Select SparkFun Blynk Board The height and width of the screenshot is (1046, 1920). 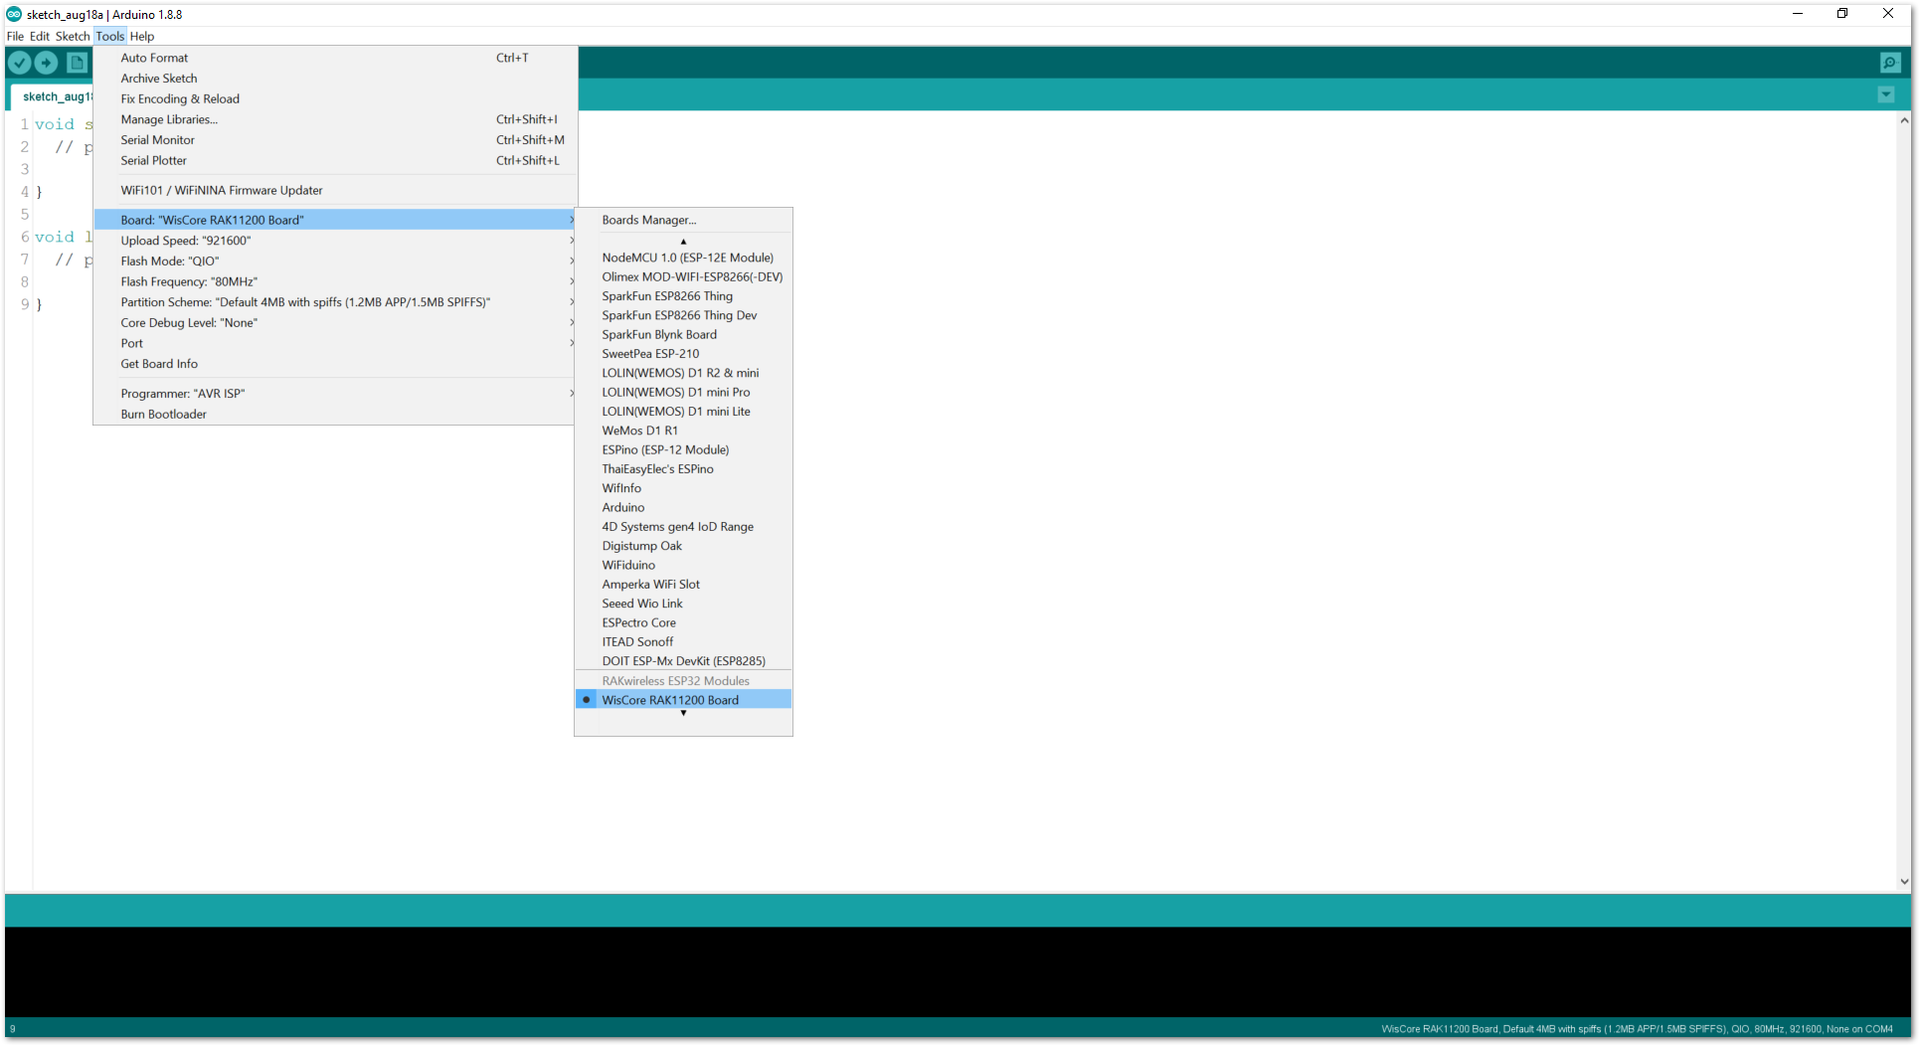tap(683, 334)
